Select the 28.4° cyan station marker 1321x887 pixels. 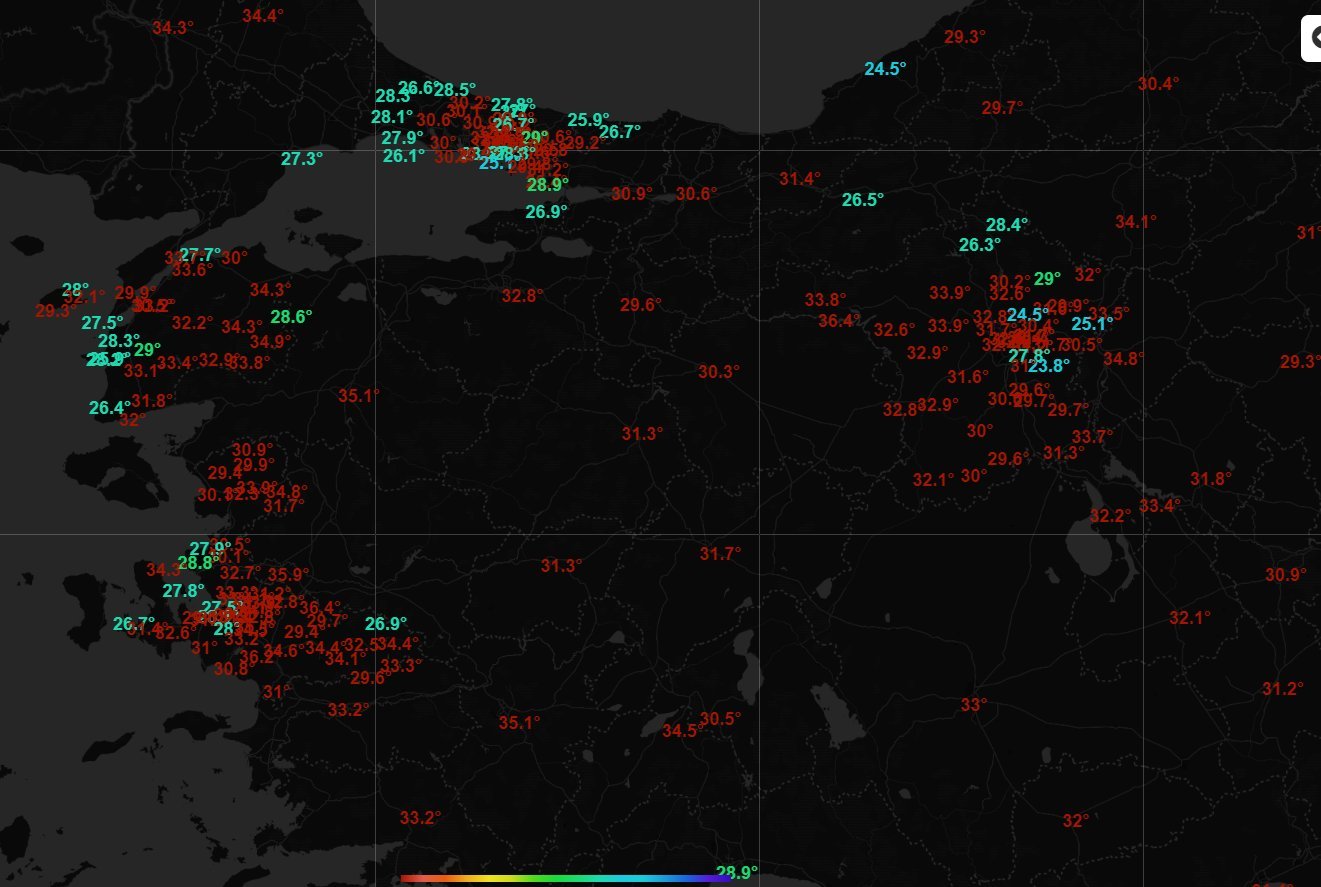1006,225
